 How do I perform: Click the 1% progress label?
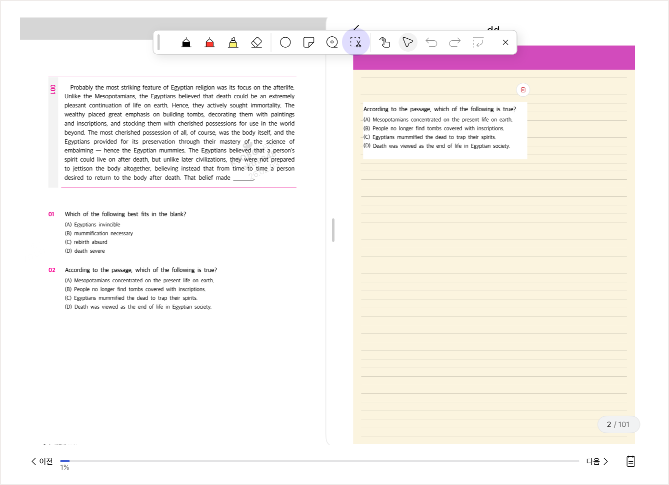[x=64, y=468]
